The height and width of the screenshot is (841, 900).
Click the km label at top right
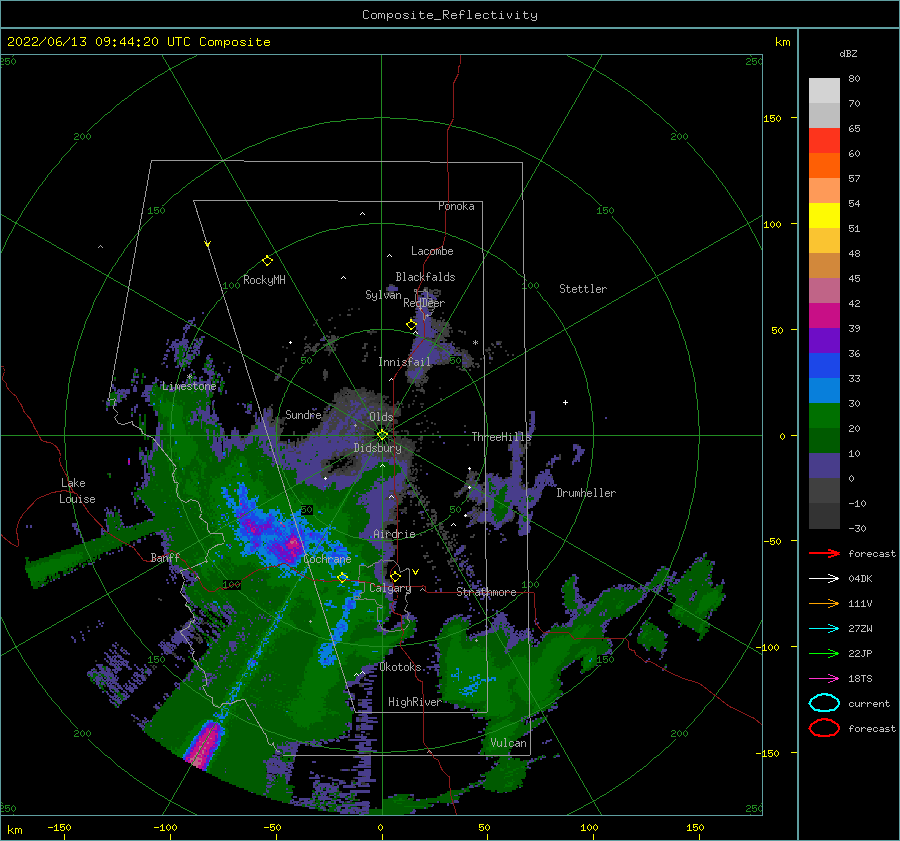coord(783,42)
